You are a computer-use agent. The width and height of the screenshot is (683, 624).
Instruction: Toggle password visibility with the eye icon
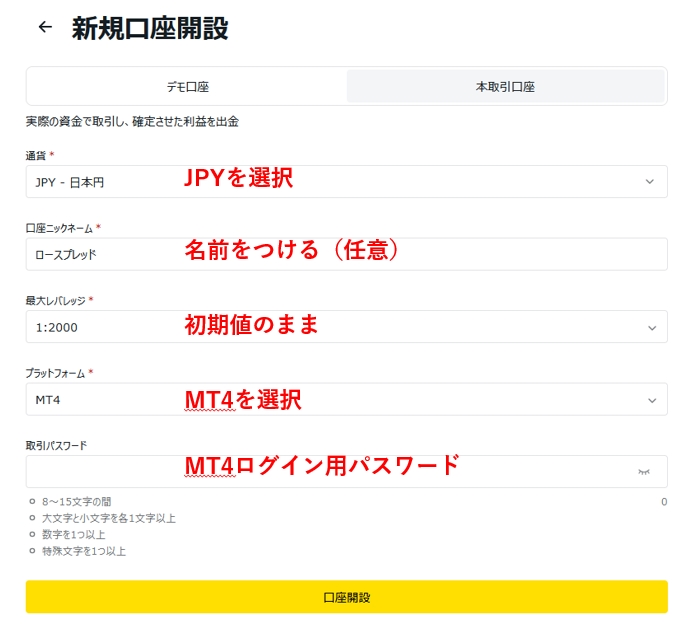click(644, 472)
